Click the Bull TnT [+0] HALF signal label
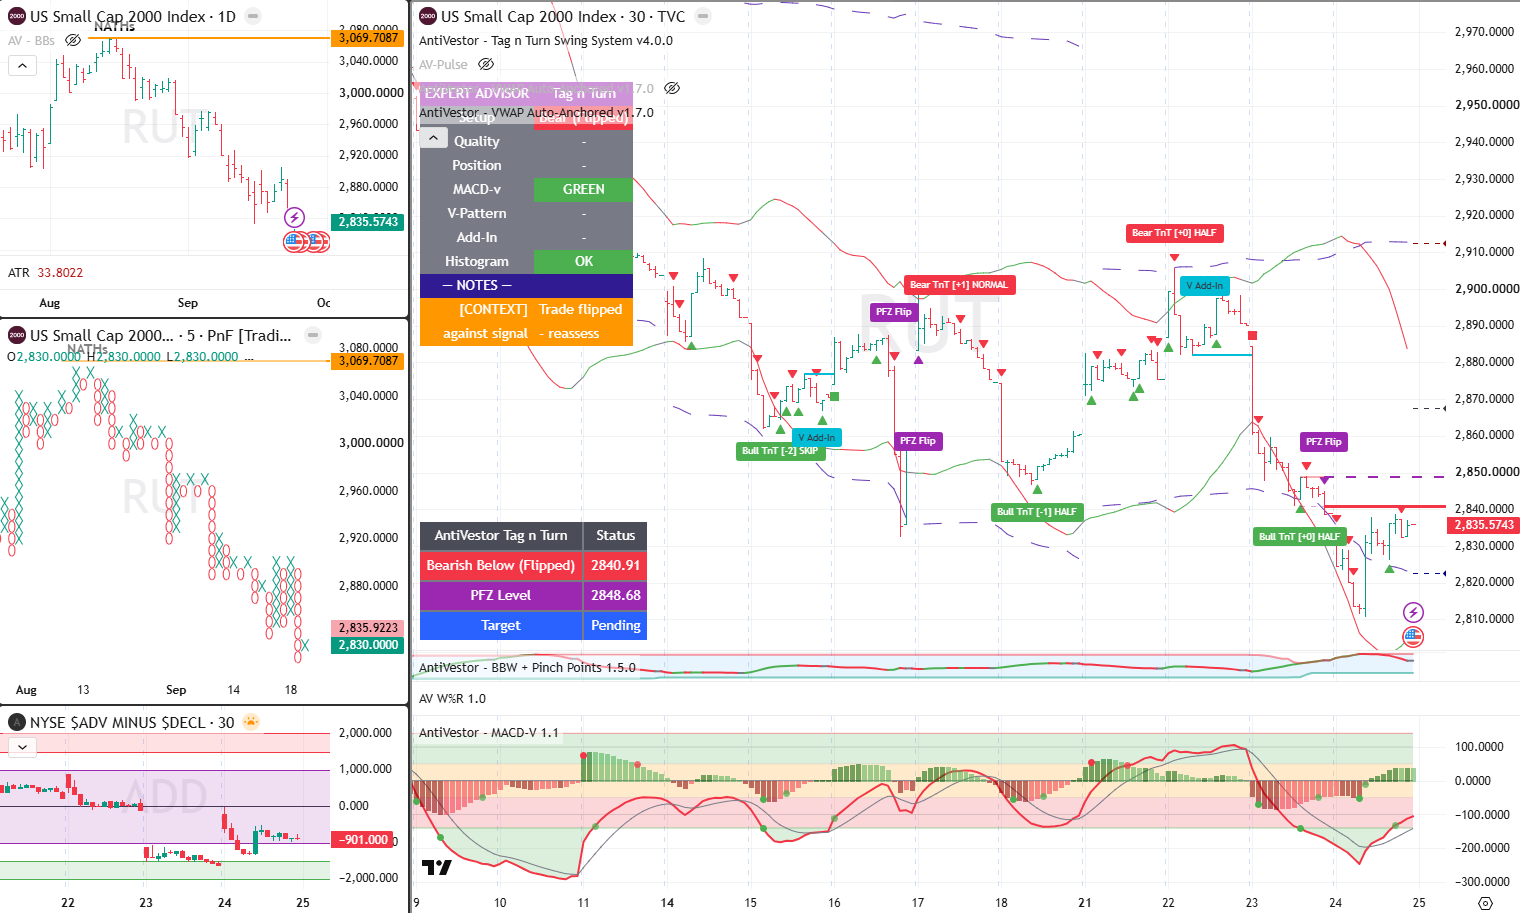This screenshot has height=913, width=1520. pos(1299,537)
